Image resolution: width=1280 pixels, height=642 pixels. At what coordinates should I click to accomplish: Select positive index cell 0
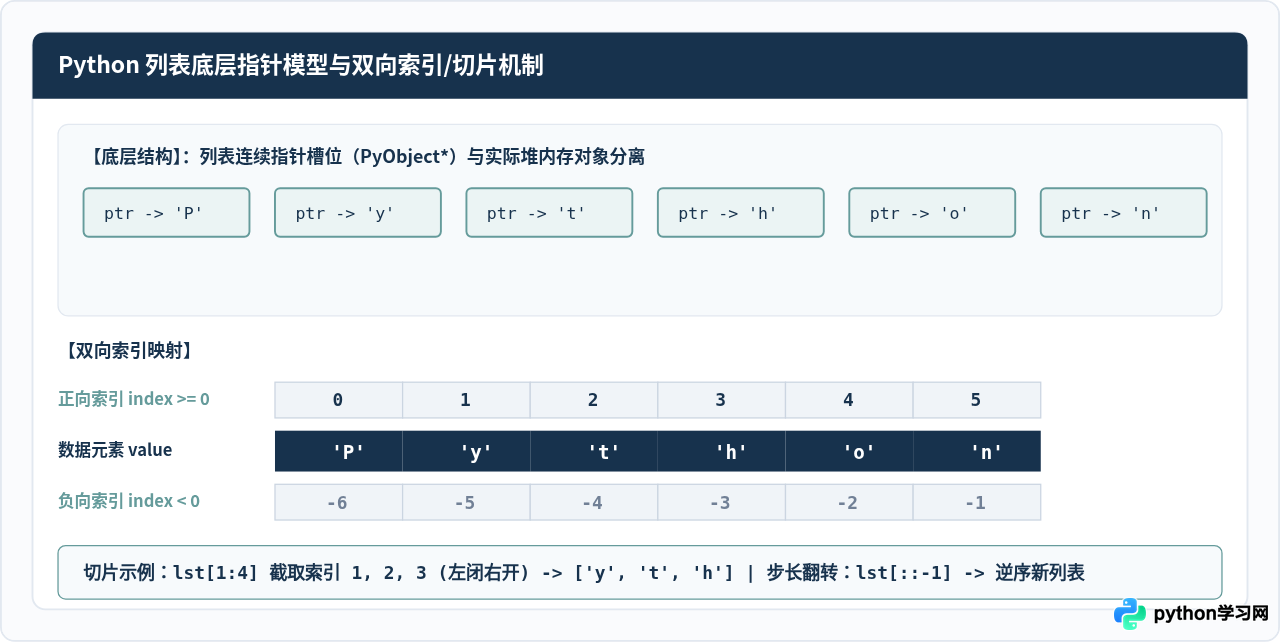click(339, 400)
